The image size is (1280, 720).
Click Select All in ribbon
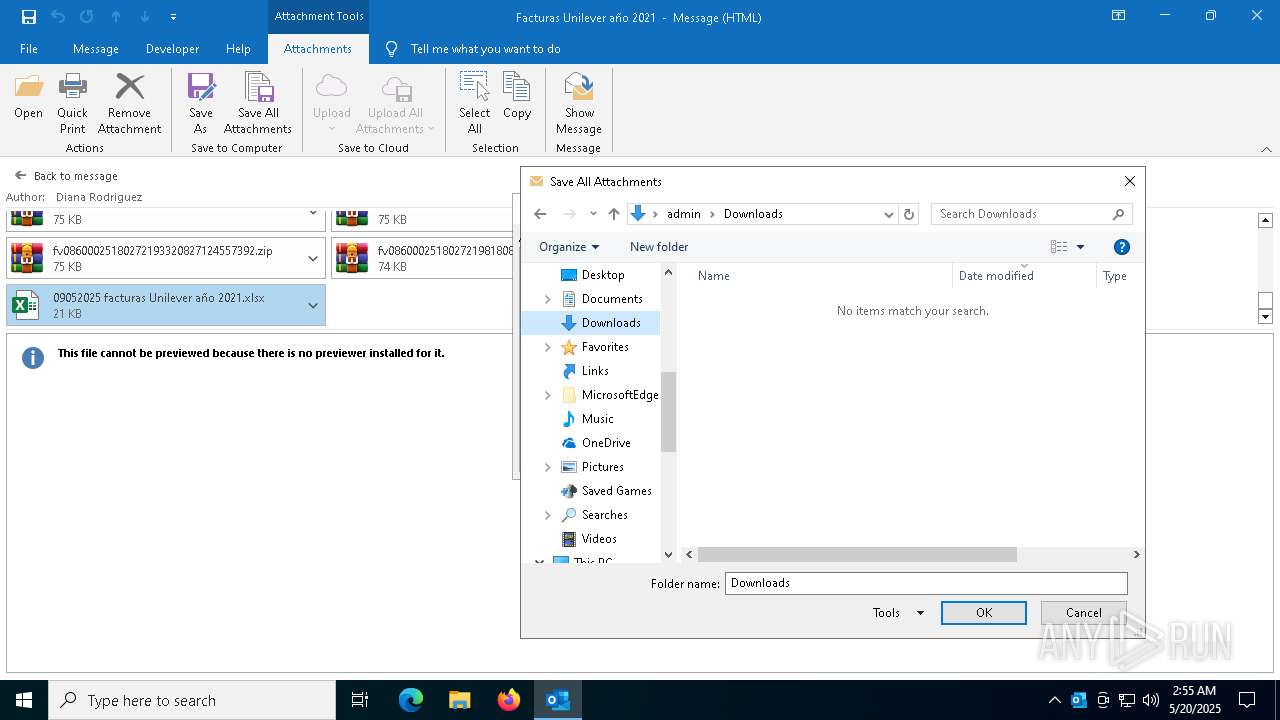pyautogui.click(x=475, y=103)
